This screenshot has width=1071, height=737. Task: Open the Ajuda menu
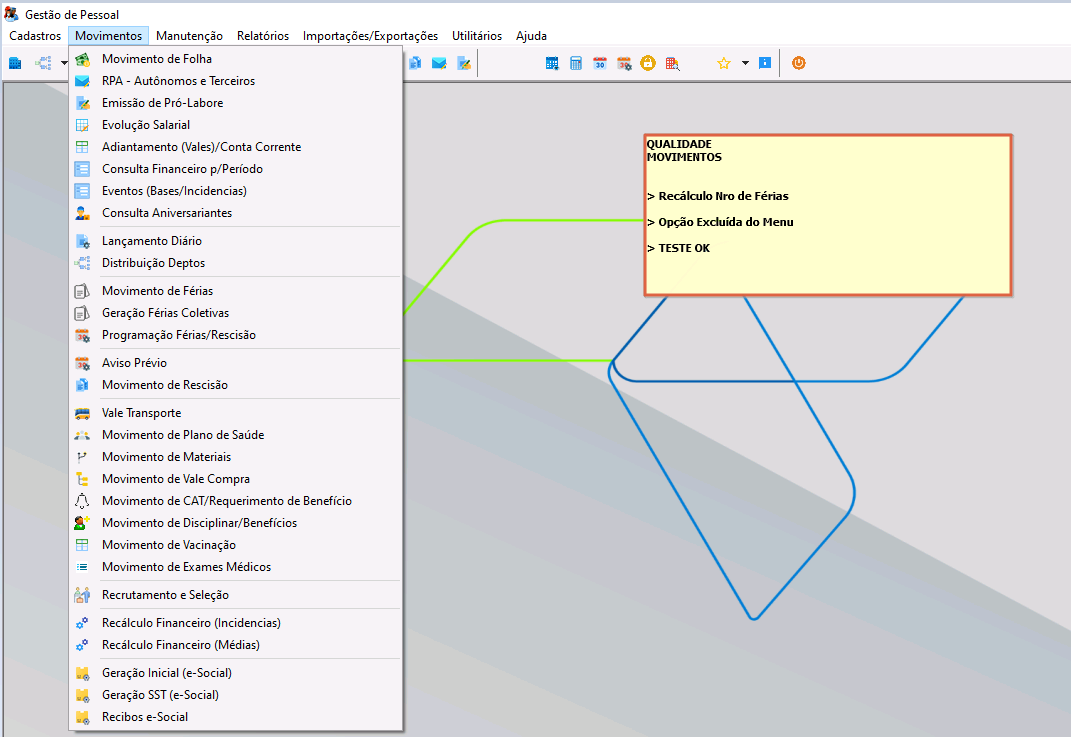pos(531,36)
